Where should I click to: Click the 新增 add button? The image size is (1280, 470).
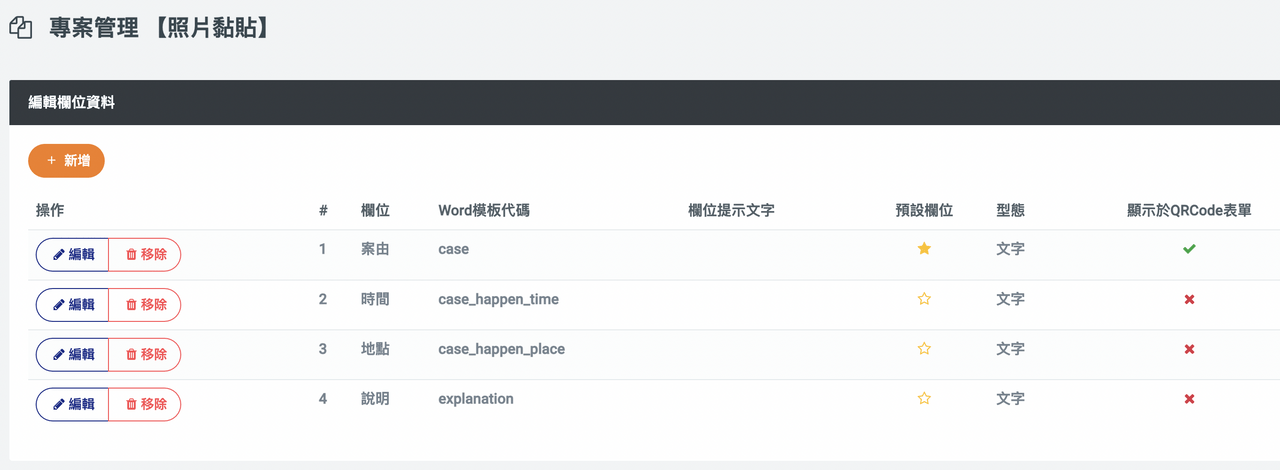tap(66, 160)
